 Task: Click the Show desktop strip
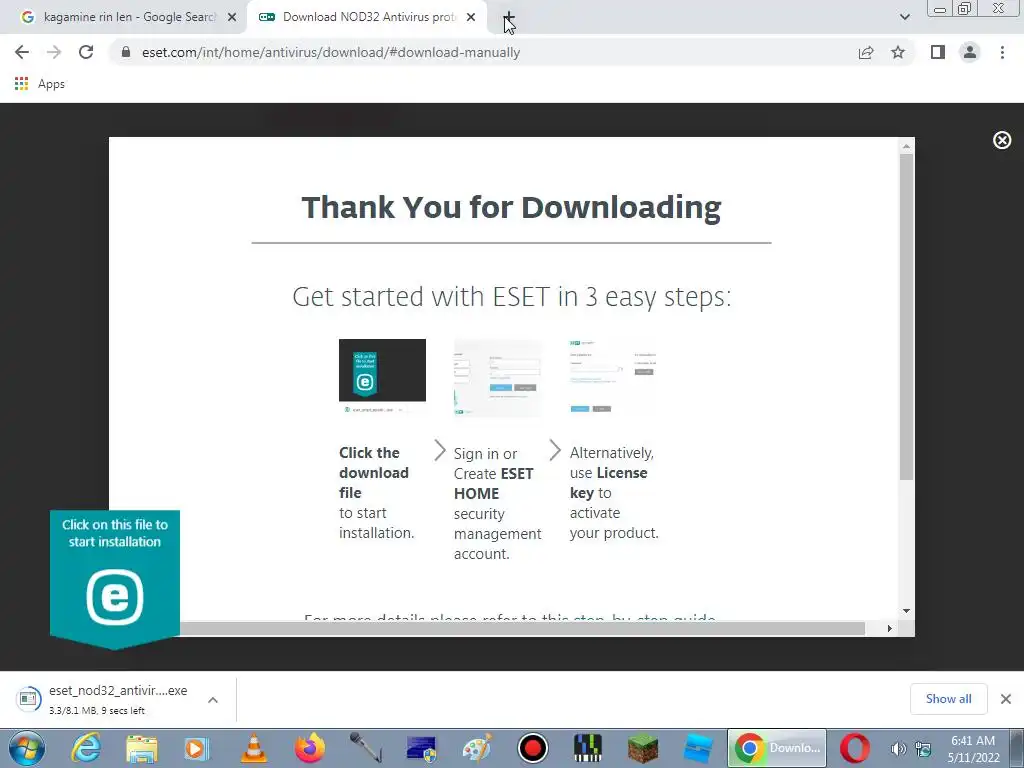pos(1017,748)
